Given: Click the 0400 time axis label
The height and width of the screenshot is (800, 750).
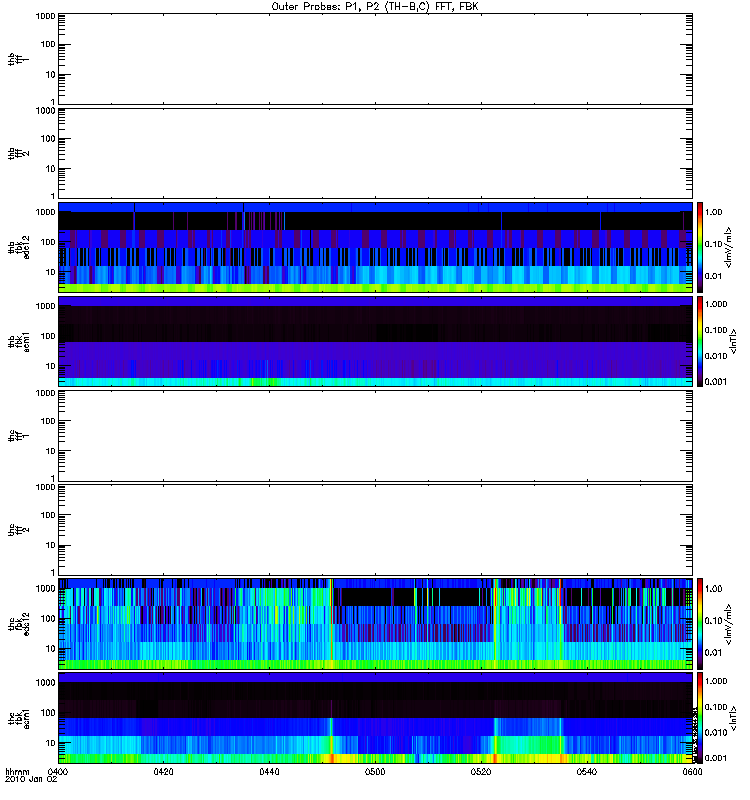Looking at the screenshot, I should [58, 771].
